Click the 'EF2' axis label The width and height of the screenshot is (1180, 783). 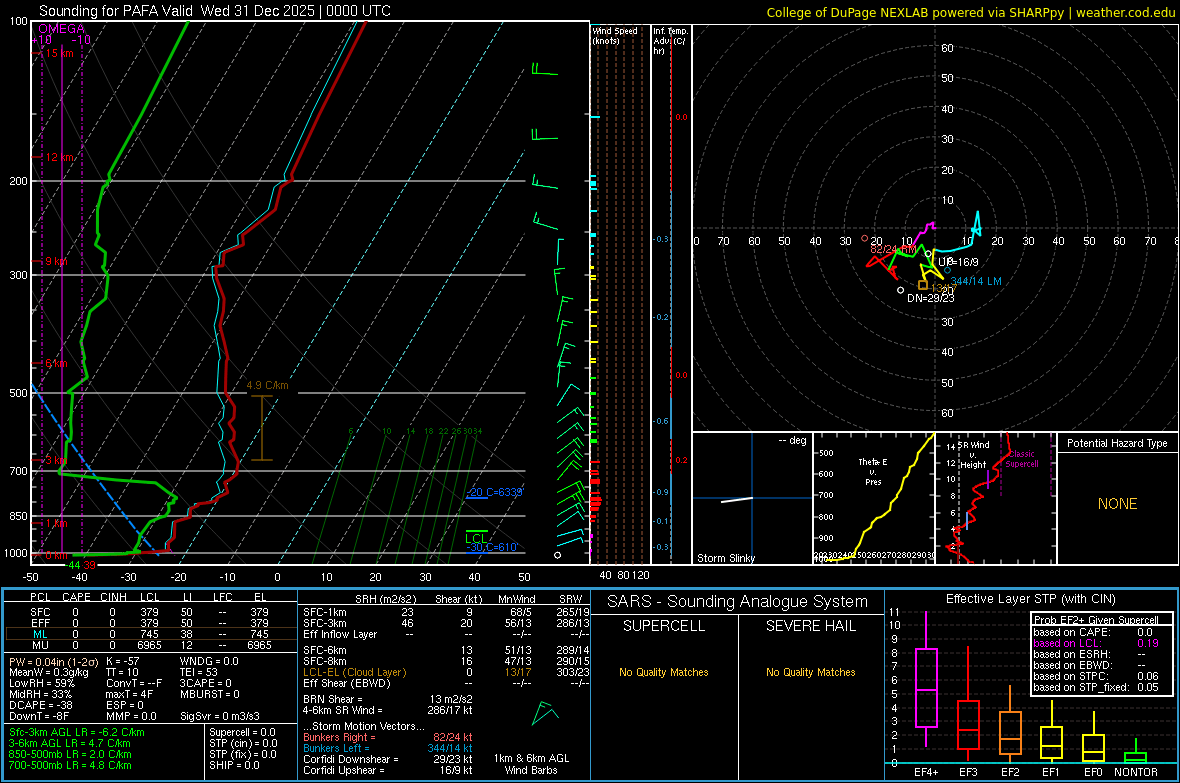pyautogui.click(x=1010, y=772)
